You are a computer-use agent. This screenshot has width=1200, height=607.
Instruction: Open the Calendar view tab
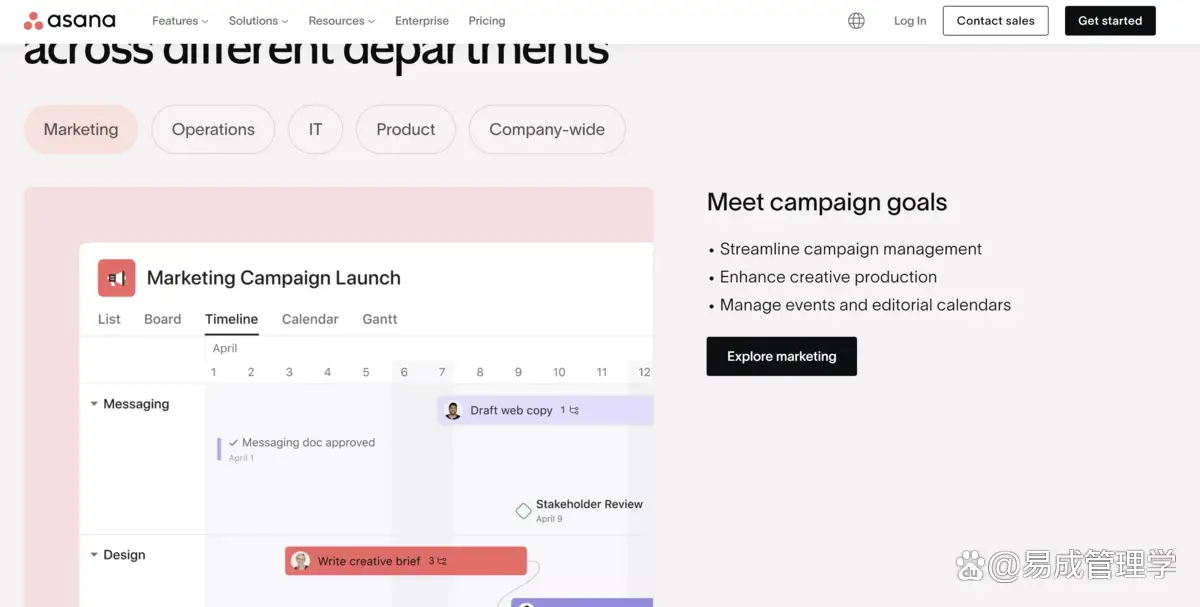tap(310, 319)
